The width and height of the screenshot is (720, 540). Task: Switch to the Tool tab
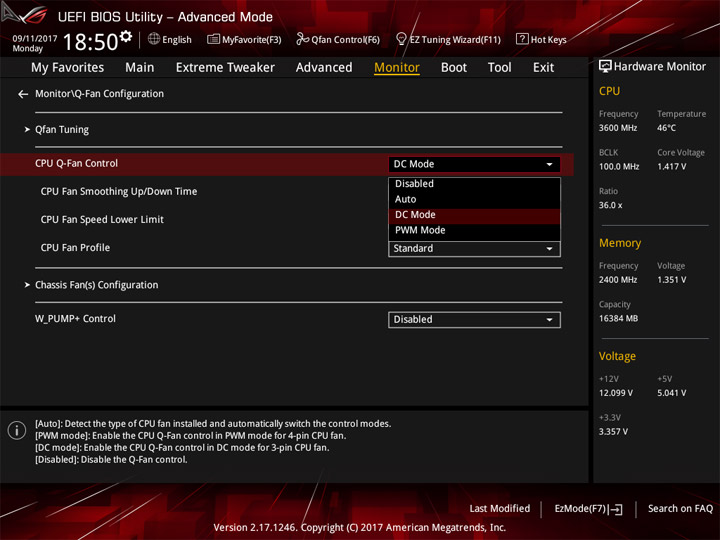(x=499, y=68)
